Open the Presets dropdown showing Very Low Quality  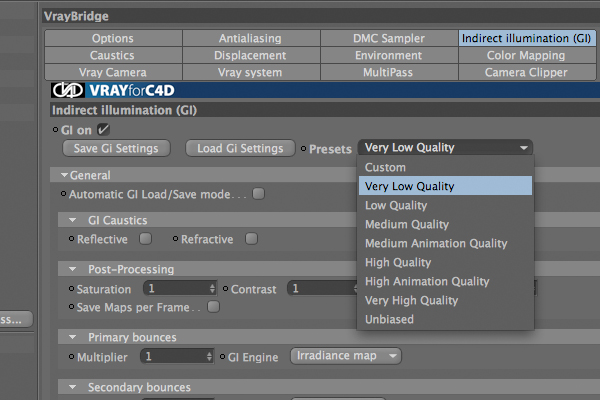(445, 147)
